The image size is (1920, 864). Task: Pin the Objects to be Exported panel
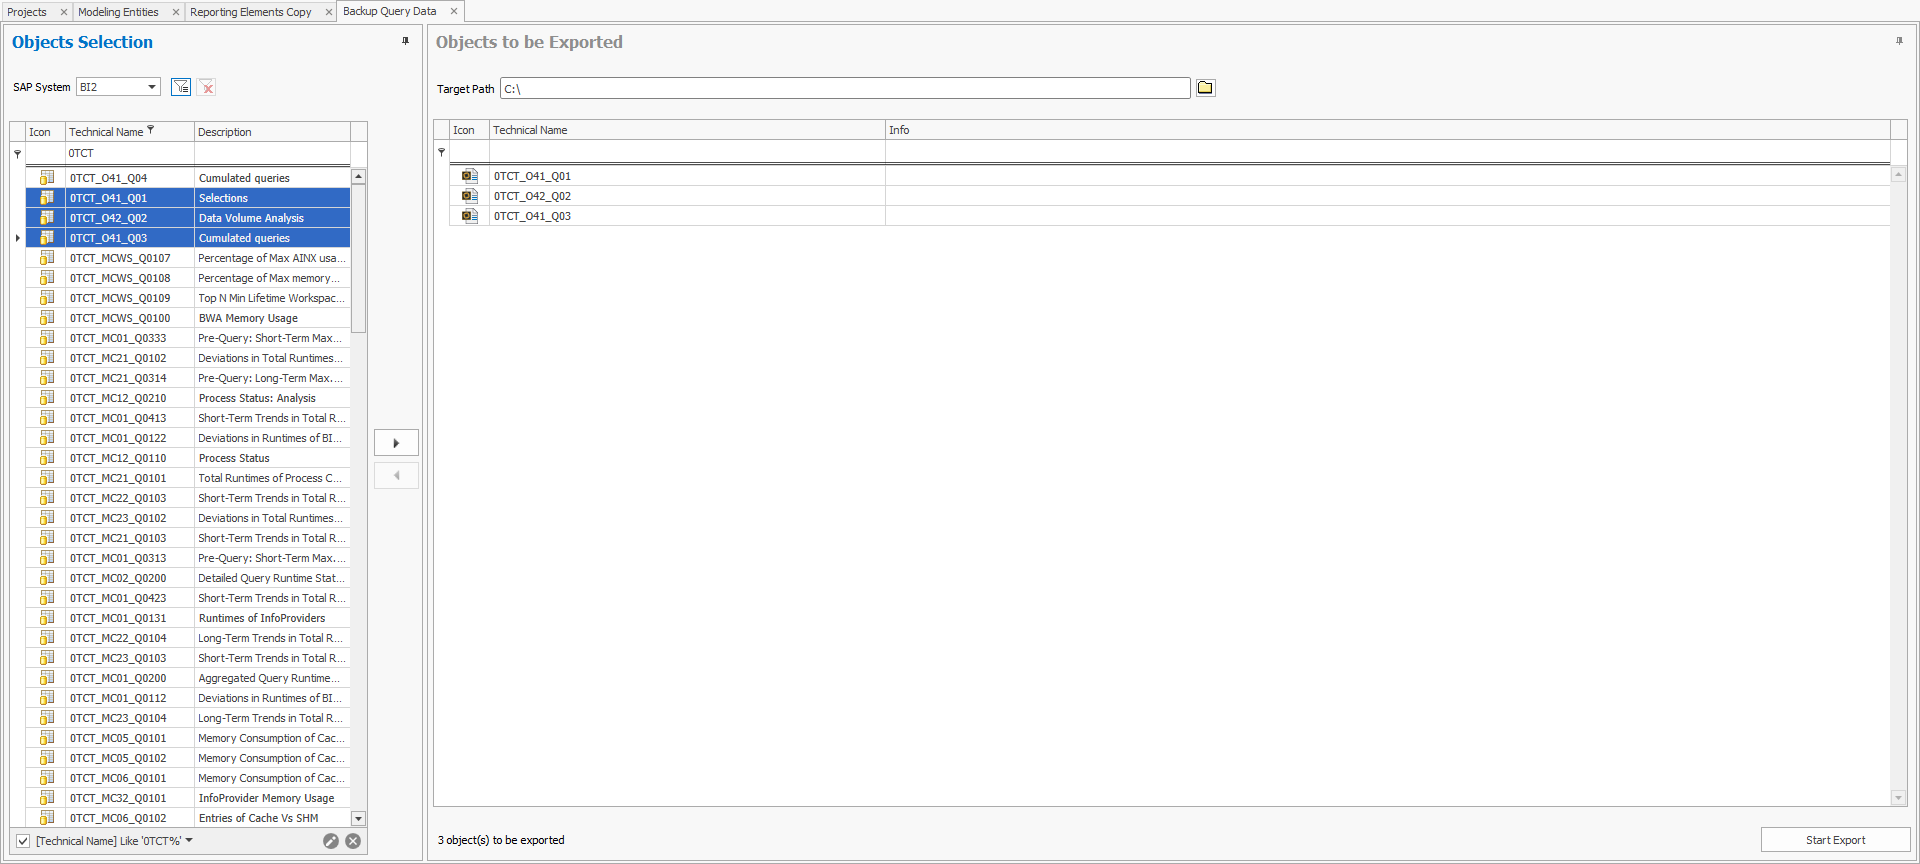point(1899,41)
